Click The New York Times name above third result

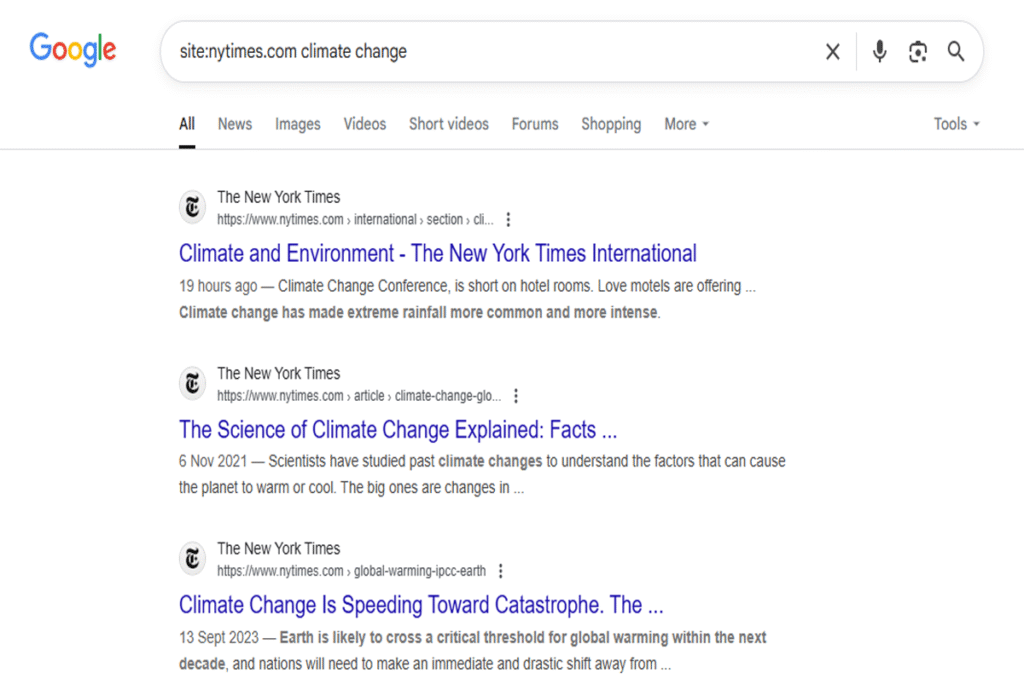coord(279,549)
